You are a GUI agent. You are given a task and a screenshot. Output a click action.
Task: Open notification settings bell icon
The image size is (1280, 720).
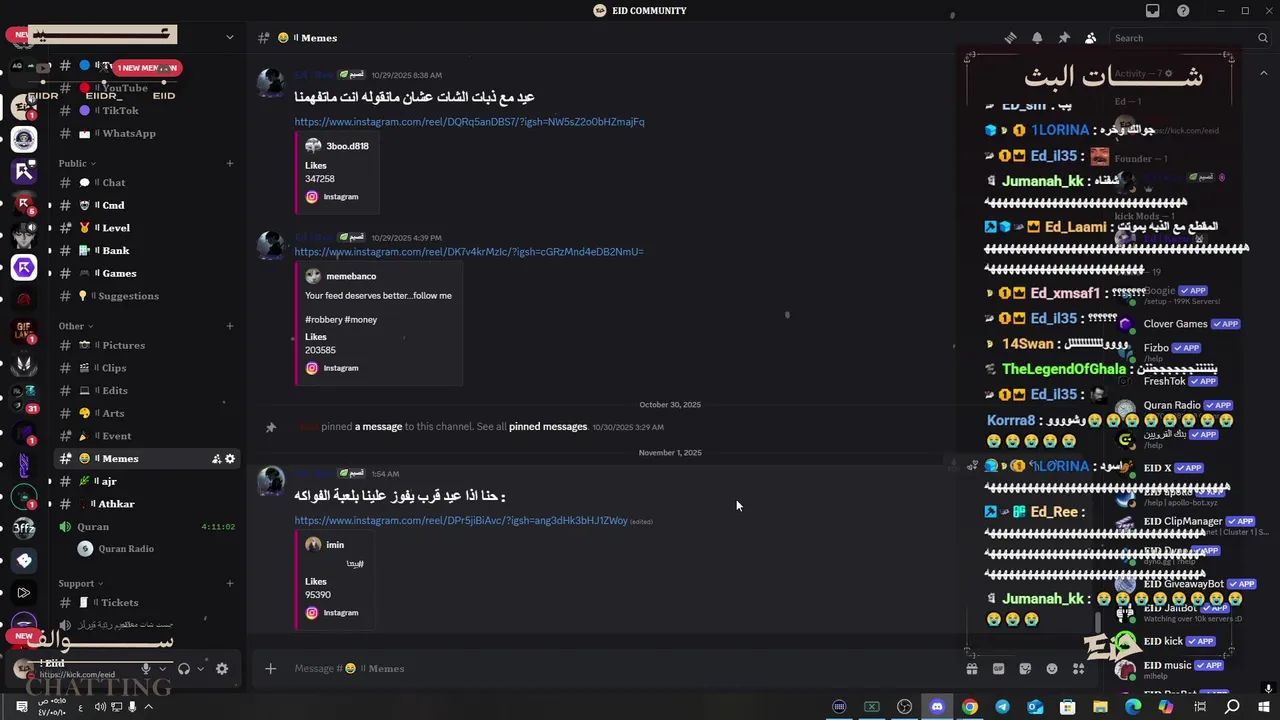[x=1037, y=38]
